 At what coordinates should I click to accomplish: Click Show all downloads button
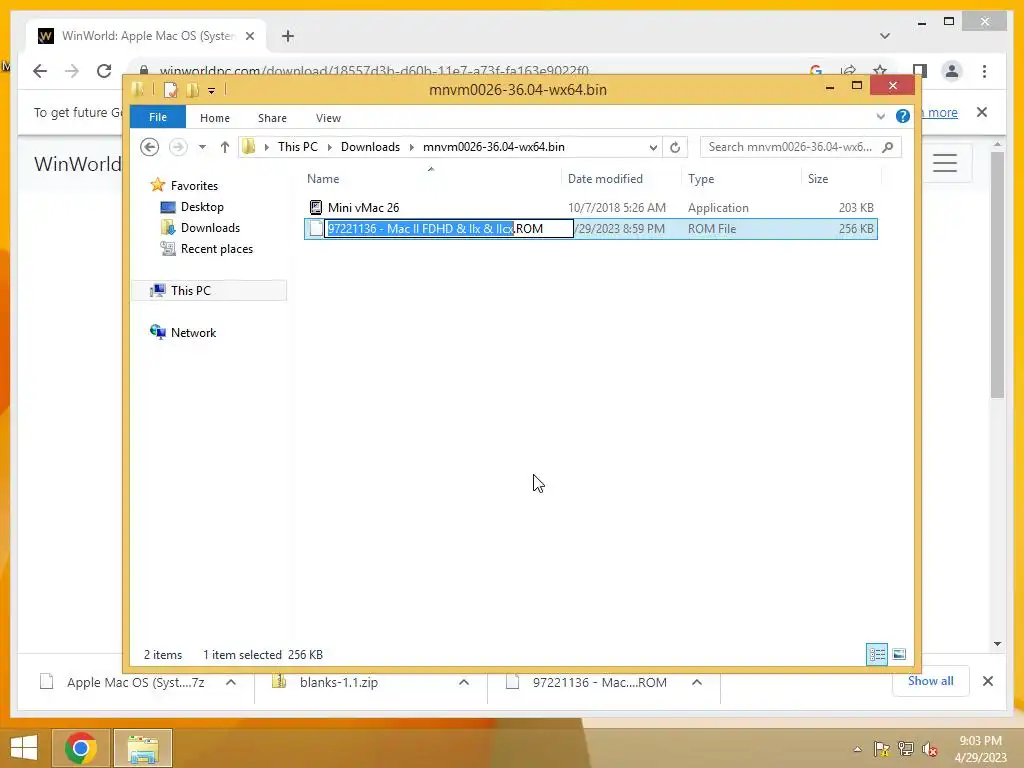click(x=930, y=681)
